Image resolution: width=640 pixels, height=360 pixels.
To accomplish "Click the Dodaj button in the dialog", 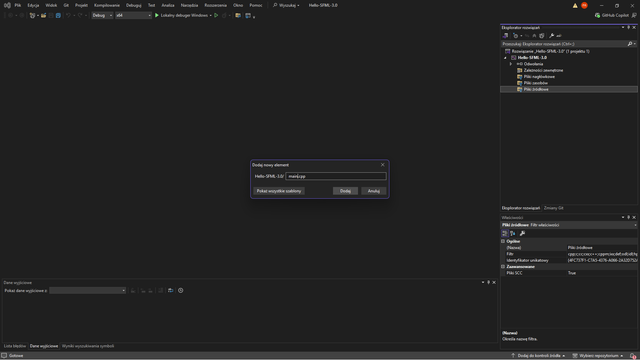I will coord(345,191).
